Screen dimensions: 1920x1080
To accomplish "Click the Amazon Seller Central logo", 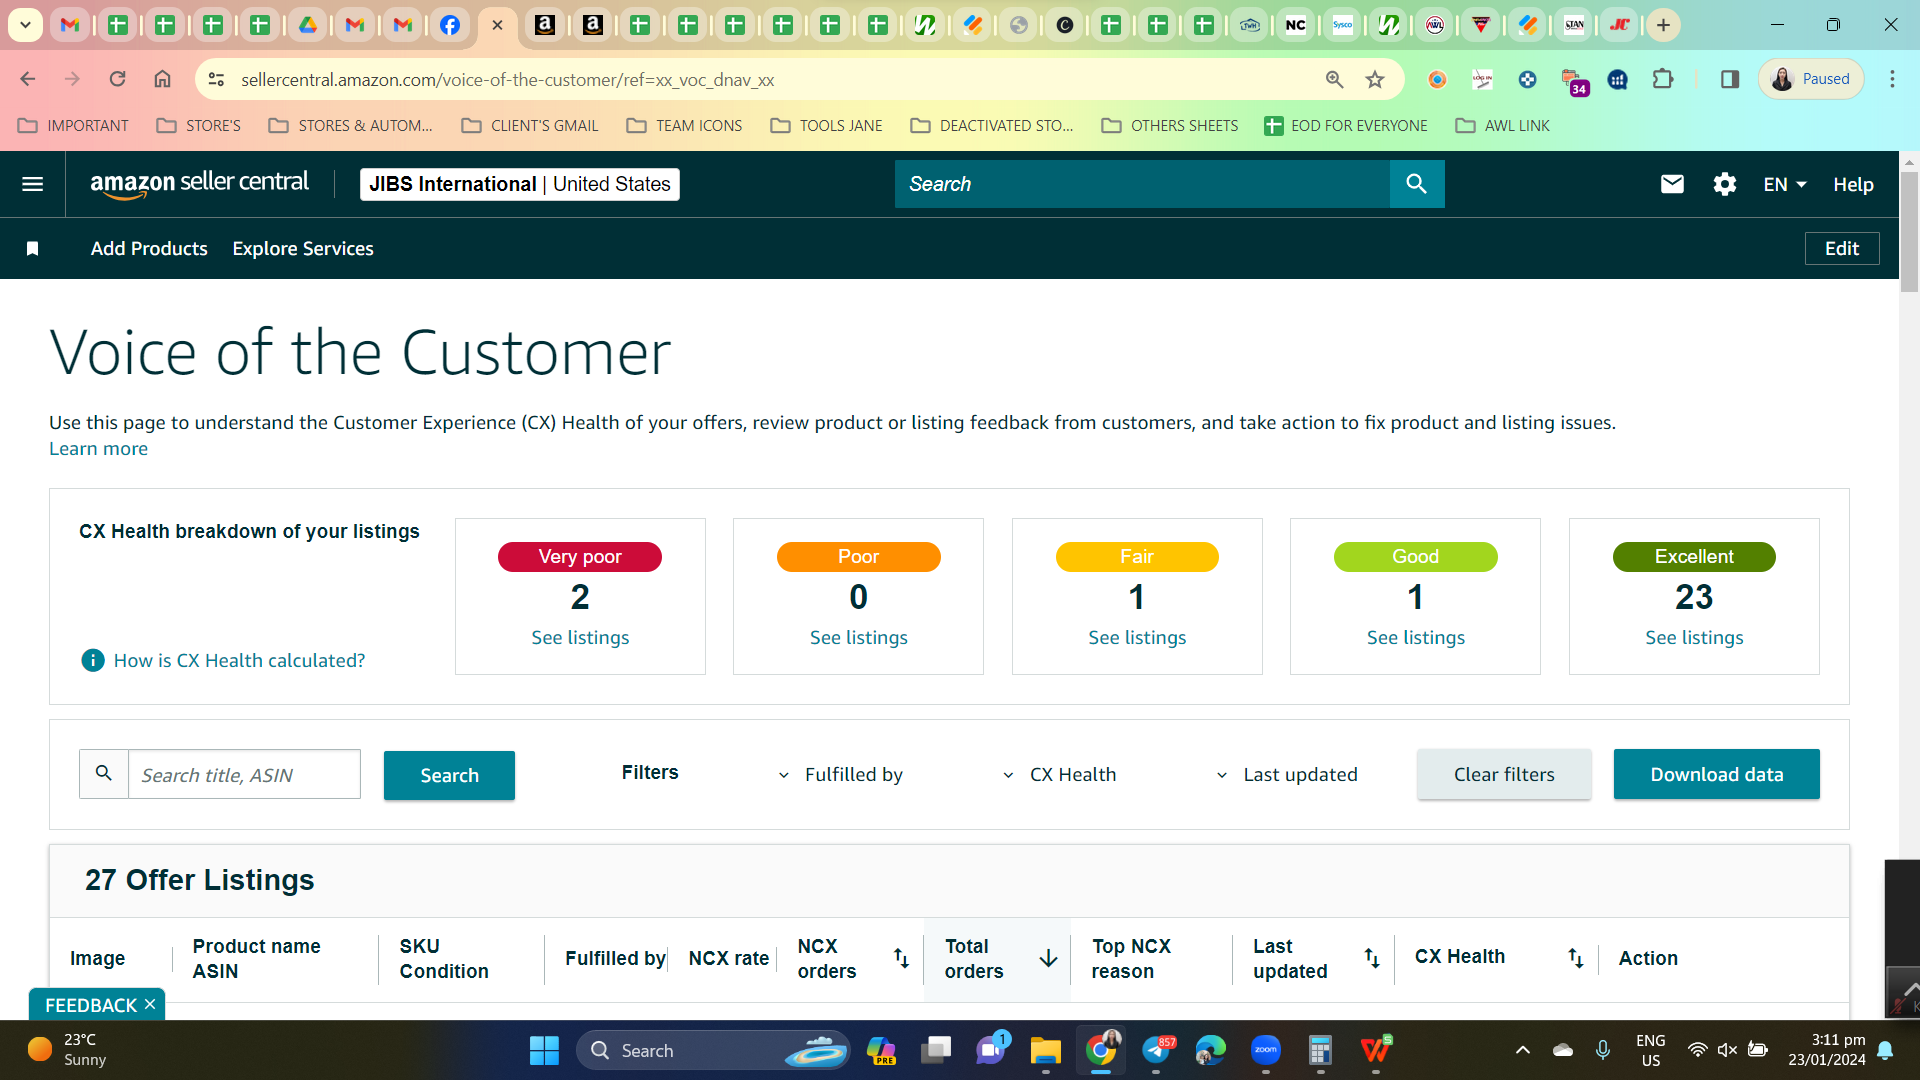I will coord(199,184).
